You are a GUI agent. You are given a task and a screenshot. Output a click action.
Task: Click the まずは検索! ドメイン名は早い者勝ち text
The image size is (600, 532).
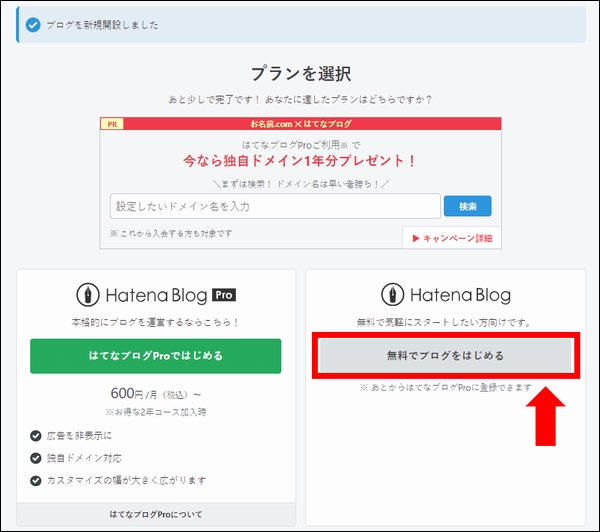point(301,184)
